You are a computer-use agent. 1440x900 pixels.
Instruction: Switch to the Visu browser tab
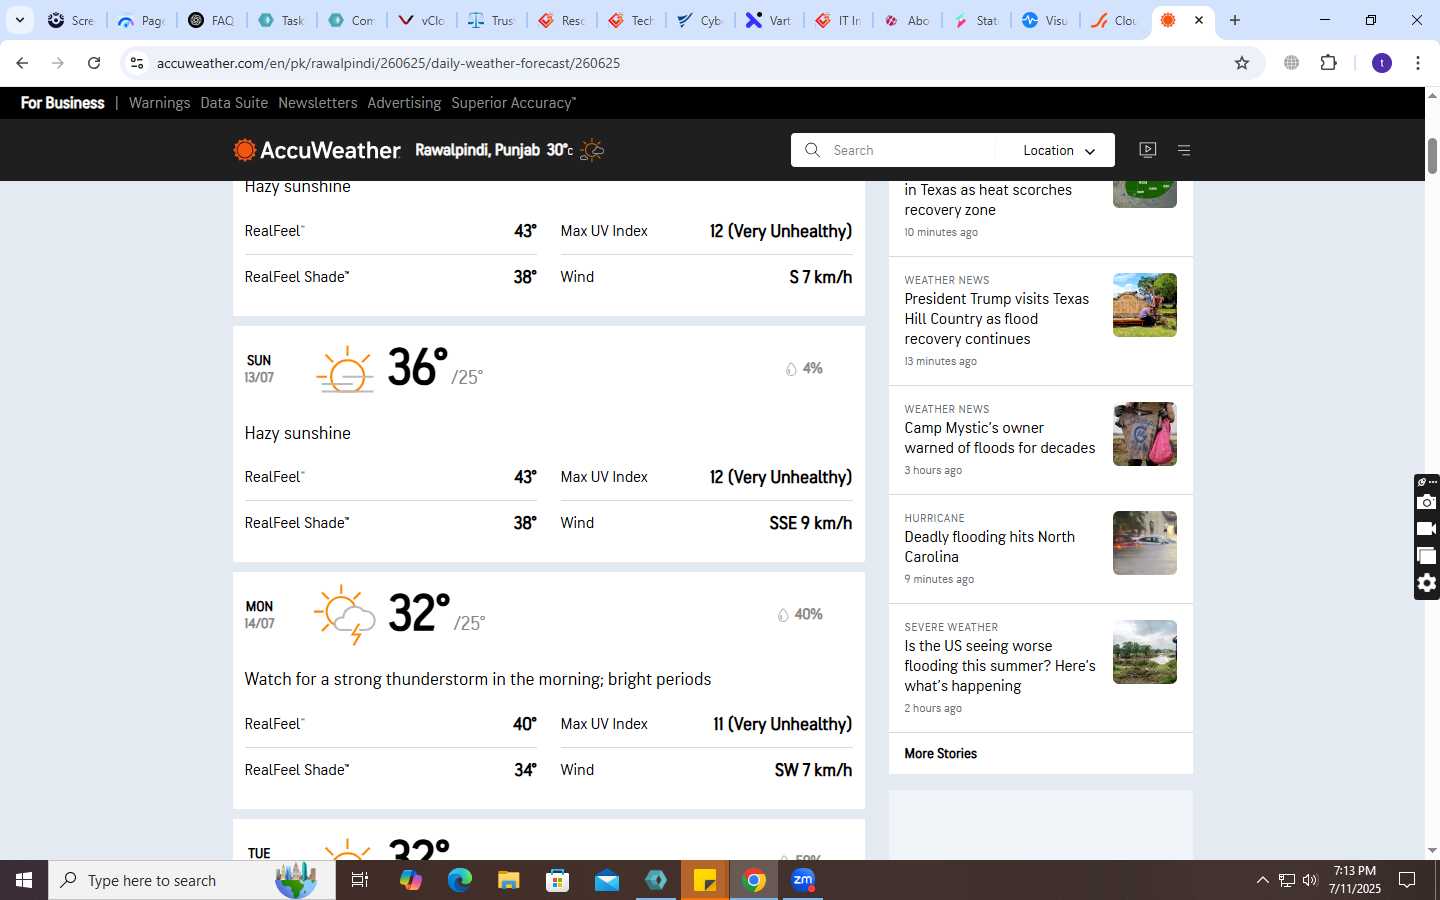1046,20
